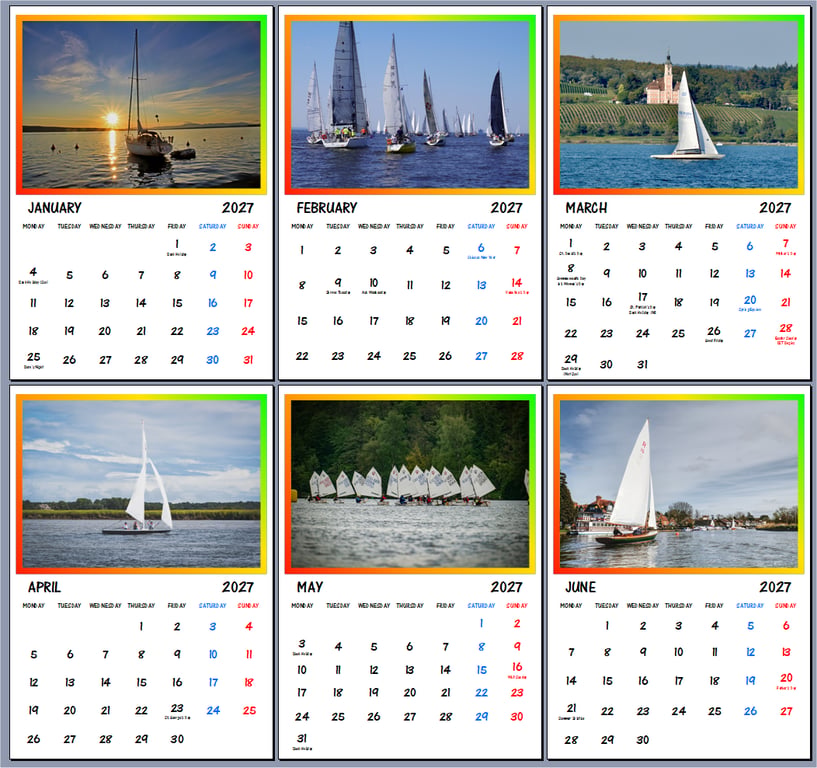Click Monday 25 in the January page

click(33, 357)
